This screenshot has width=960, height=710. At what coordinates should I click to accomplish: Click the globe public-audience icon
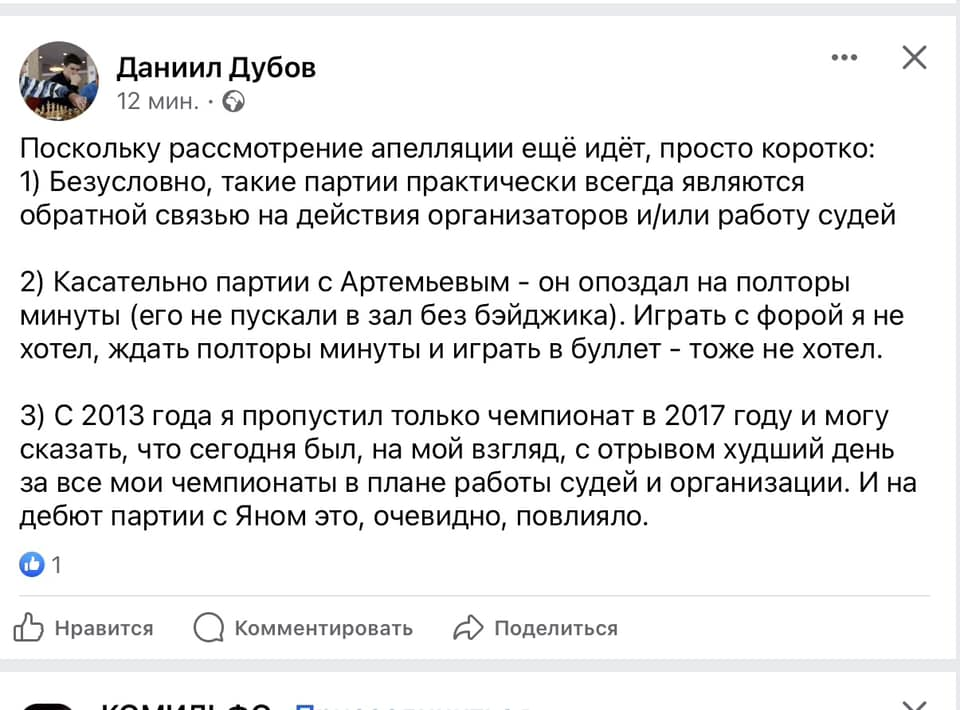point(234,101)
